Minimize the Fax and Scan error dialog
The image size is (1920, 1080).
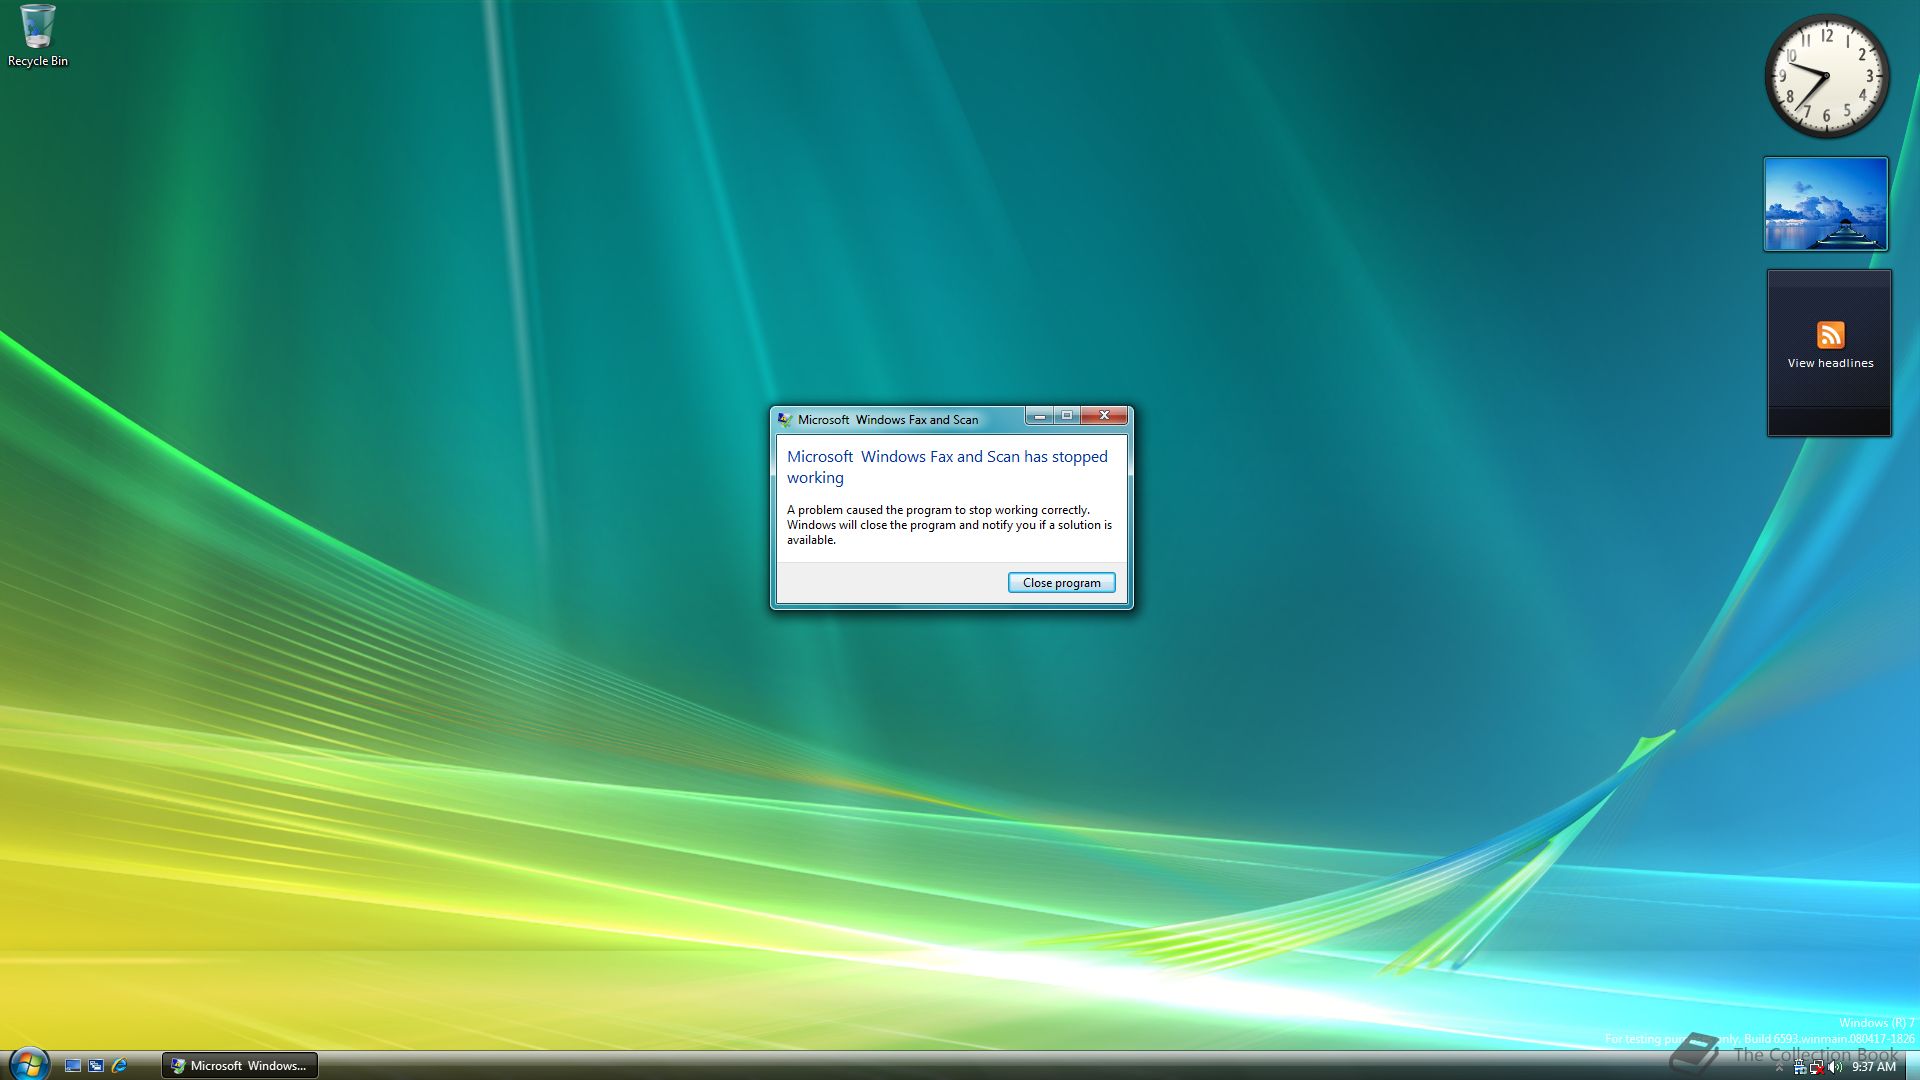1040,415
